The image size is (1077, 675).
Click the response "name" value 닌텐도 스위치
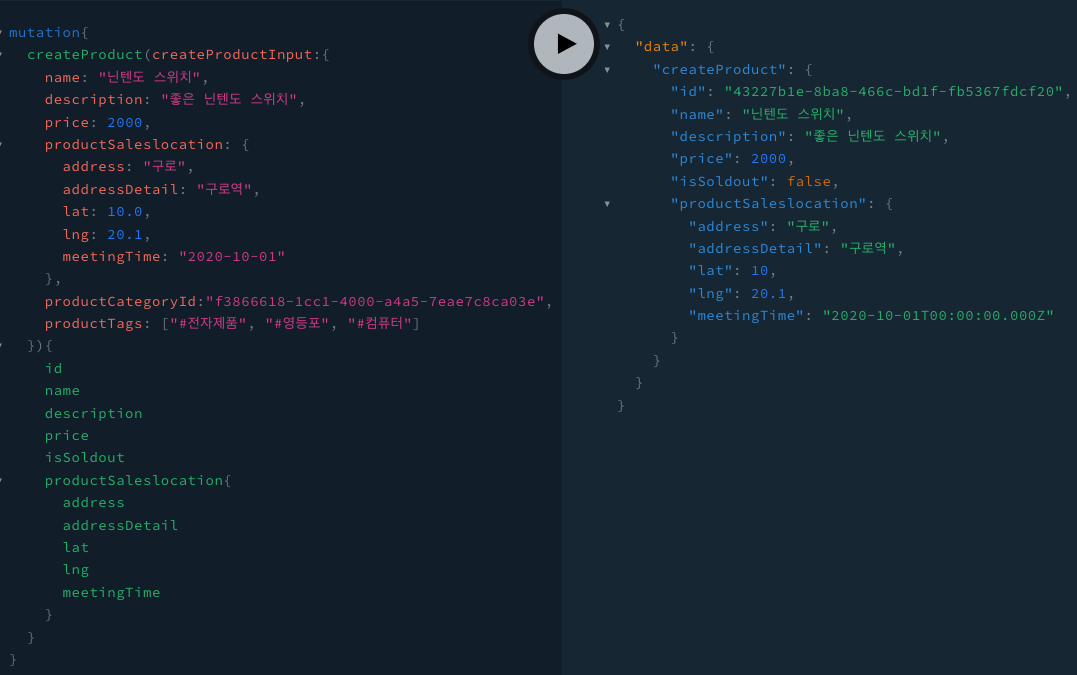[793, 114]
